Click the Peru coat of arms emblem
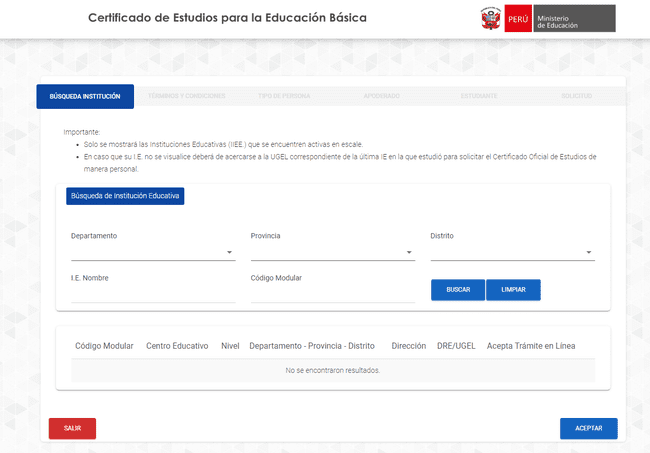 [491, 19]
